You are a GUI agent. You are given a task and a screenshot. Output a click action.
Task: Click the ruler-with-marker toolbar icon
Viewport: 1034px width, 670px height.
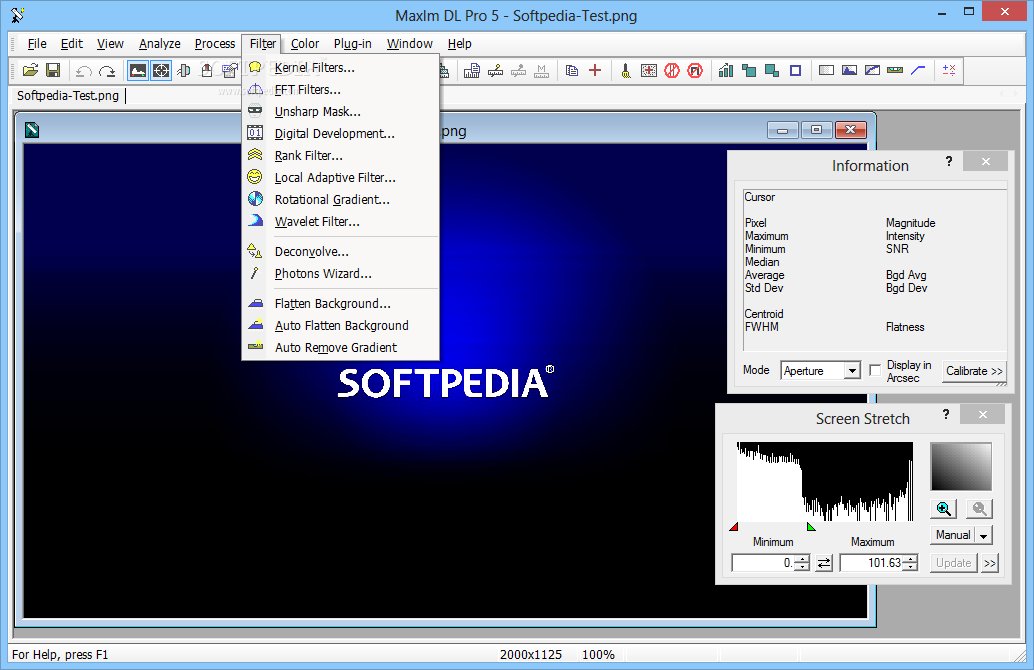pos(495,71)
